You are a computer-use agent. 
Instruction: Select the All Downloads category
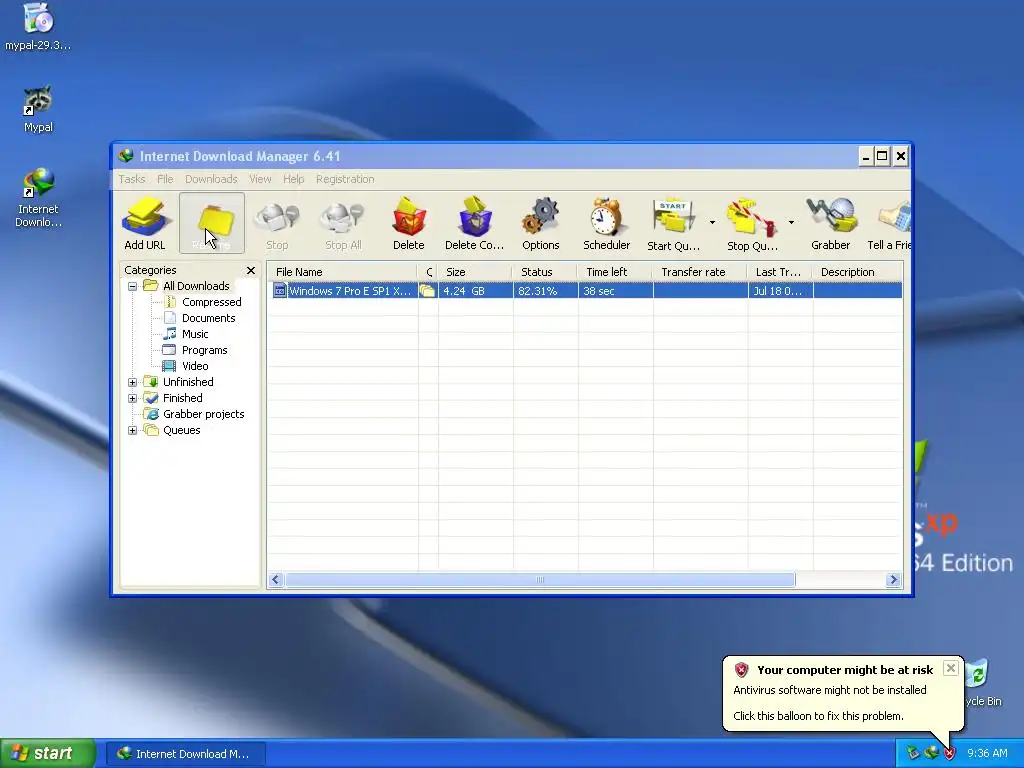196,286
